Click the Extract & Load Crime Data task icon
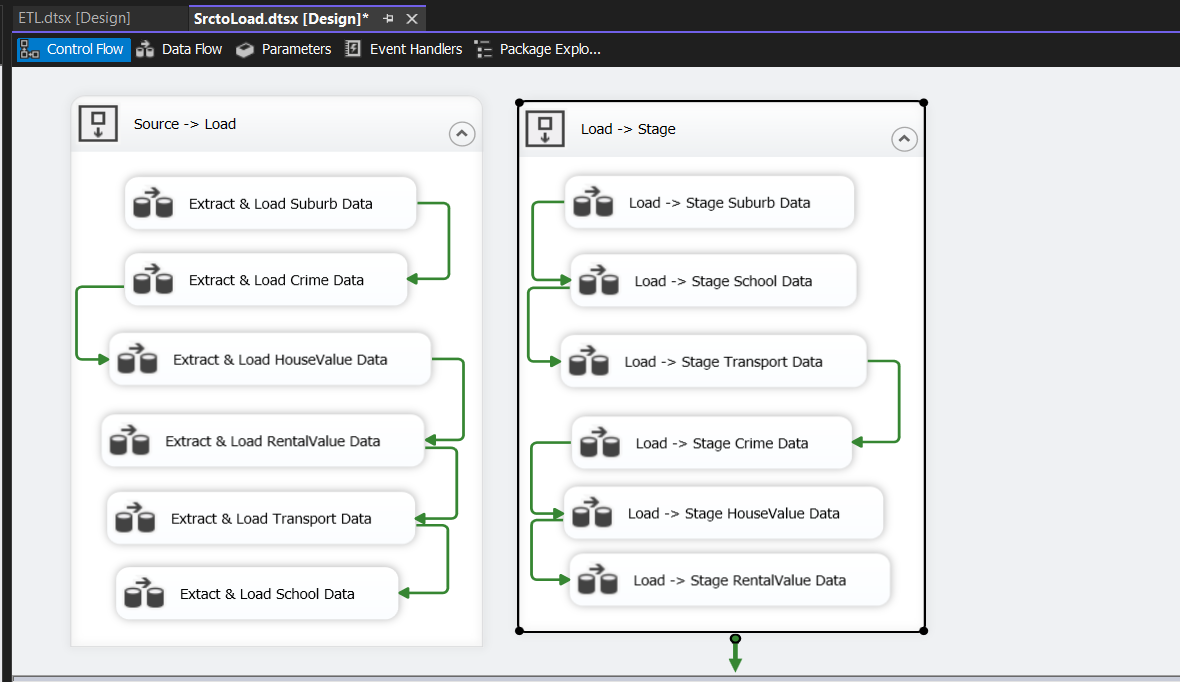Image resolution: width=1180 pixels, height=682 pixels. [x=151, y=280]
